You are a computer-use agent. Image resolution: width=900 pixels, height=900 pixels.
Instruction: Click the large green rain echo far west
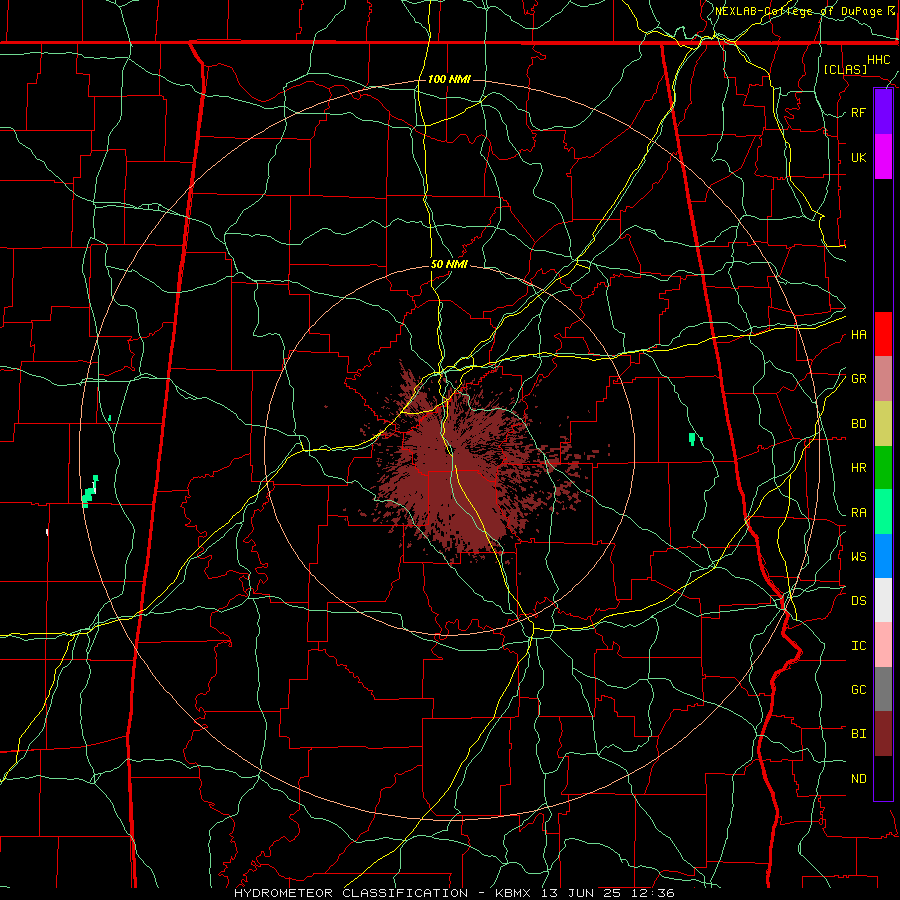click(x=89, y=492)
